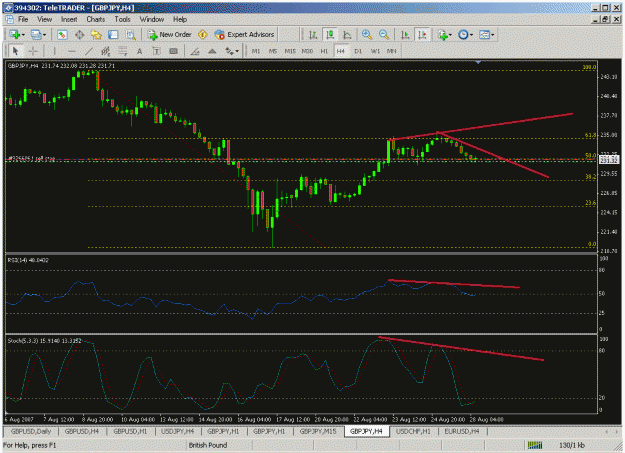Launch MetaEditor via yellow diamond icon
The width and height of the screenshot is (625, 453).
202,35
